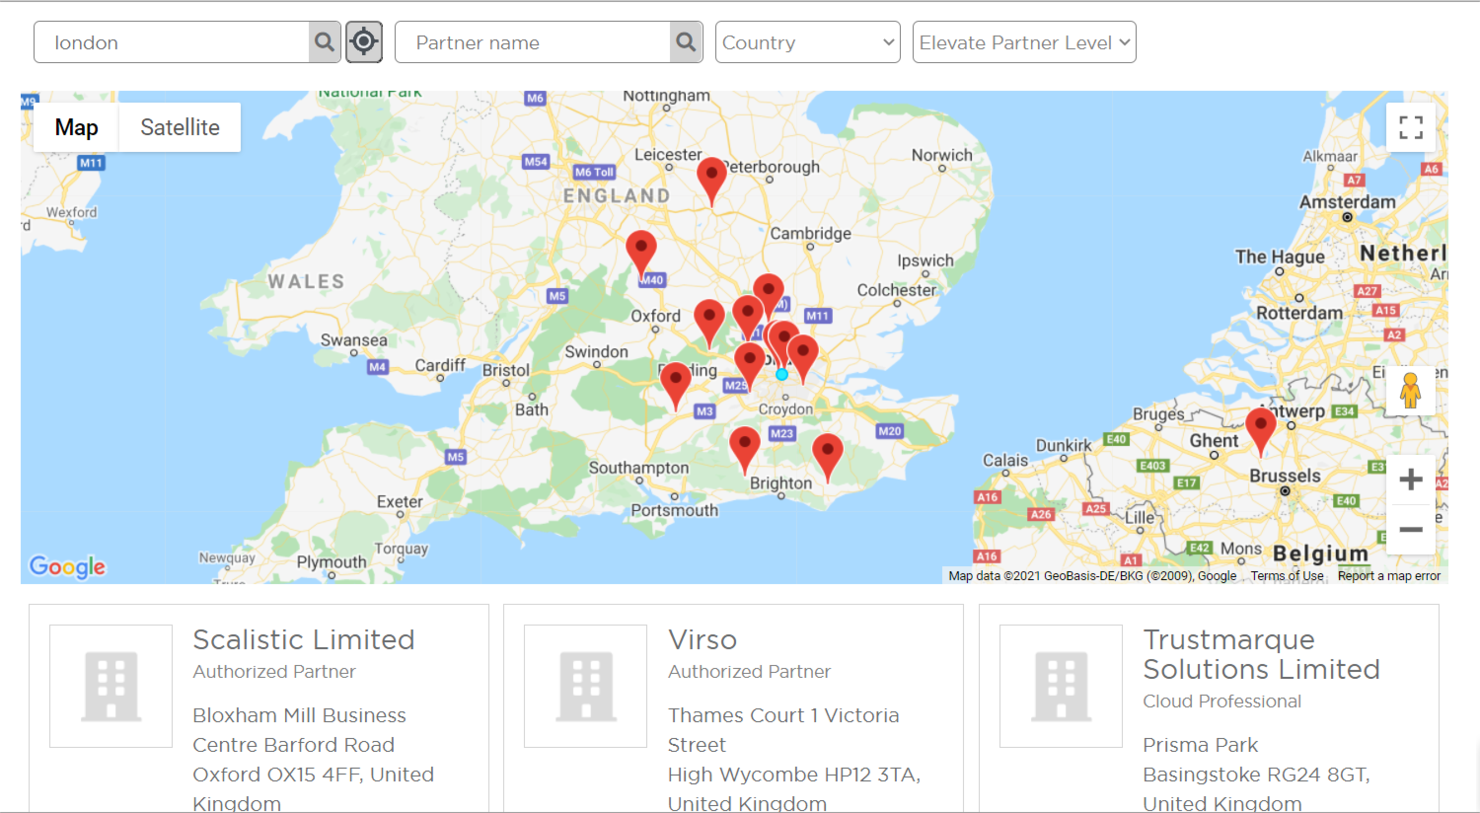This screenshot has width=1480, height=813.
Task: Zoom out using the minus button
Action: coord(1410,530)
